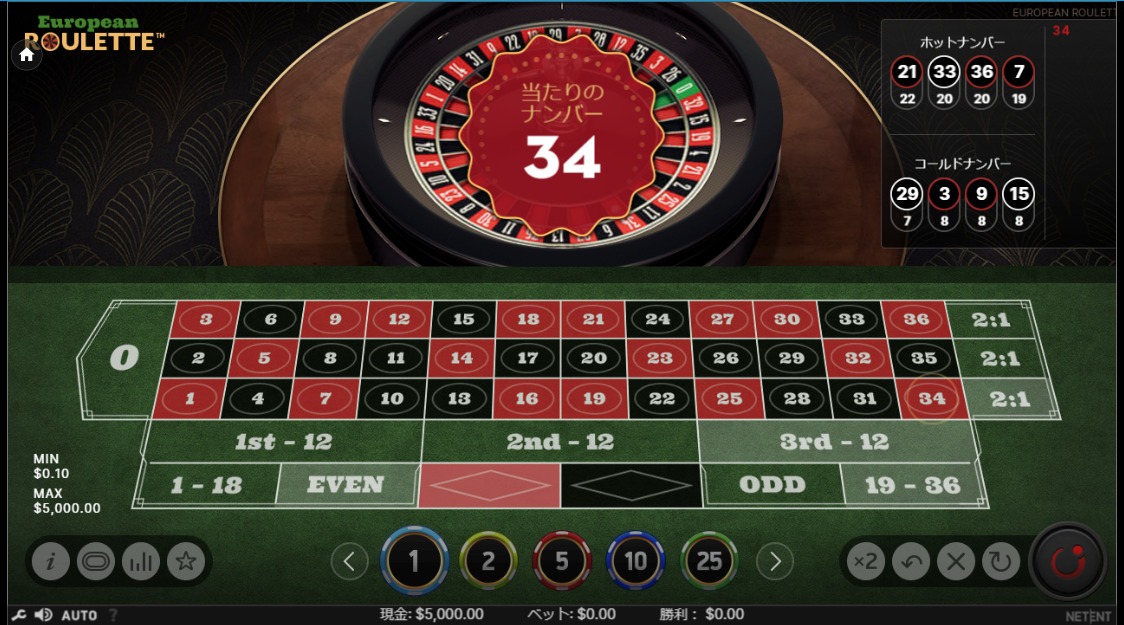Place a bet on ODD
1124x625 pixels.
coord(772,485)
